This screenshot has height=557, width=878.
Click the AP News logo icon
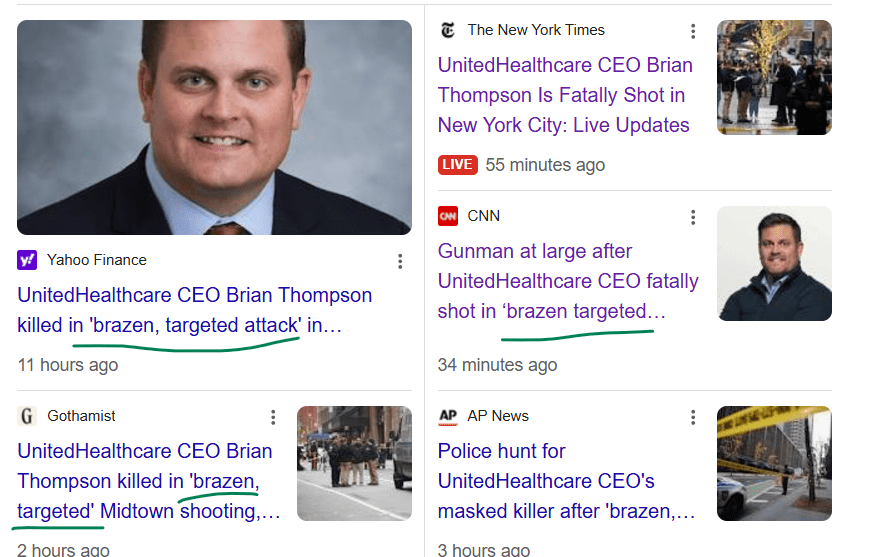pyautogui.click(x=448, y=416)
